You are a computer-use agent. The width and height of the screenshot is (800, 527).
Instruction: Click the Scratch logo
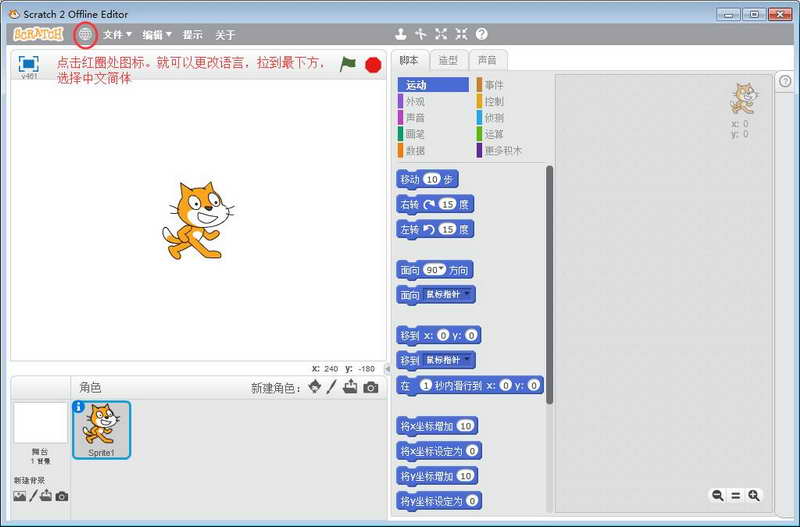pos(38,34)
